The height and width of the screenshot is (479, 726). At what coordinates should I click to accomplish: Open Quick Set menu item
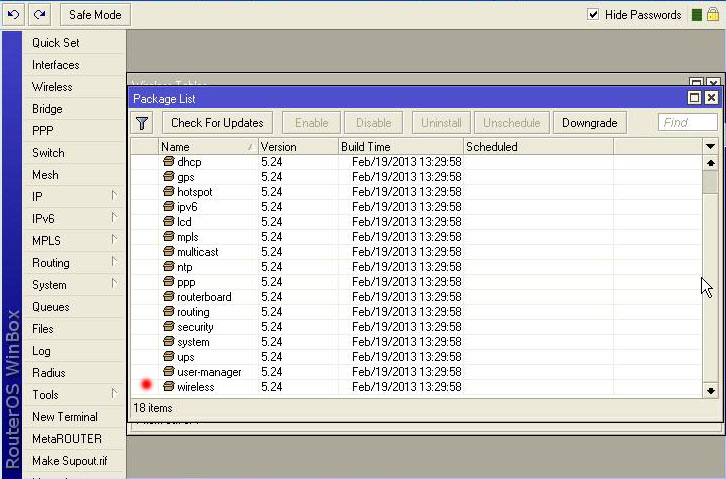[74, 43]
